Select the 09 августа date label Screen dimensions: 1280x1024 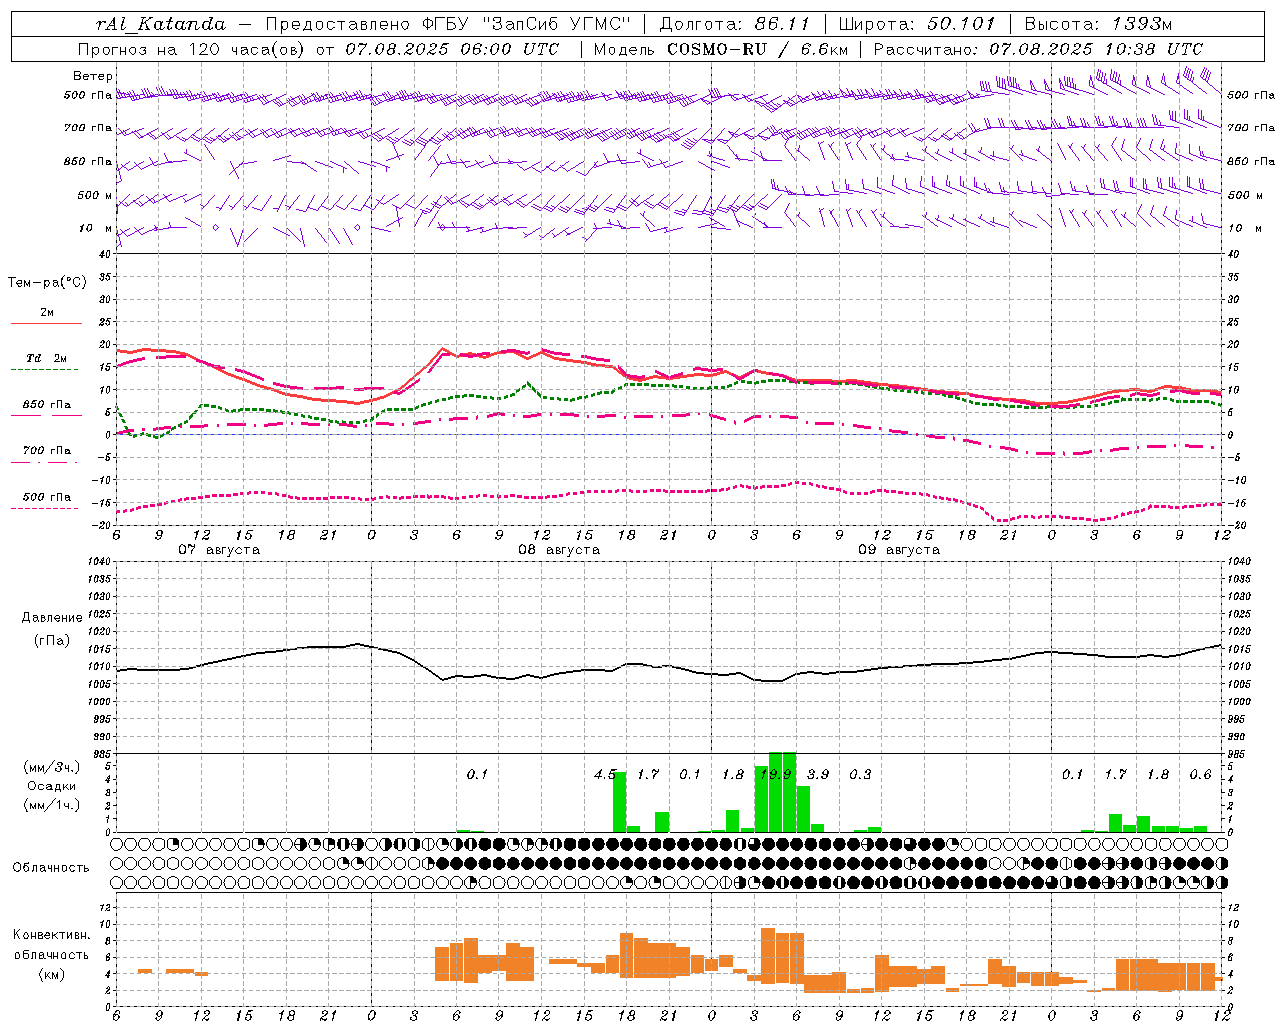pyautogui.click(x=899, y=550)
